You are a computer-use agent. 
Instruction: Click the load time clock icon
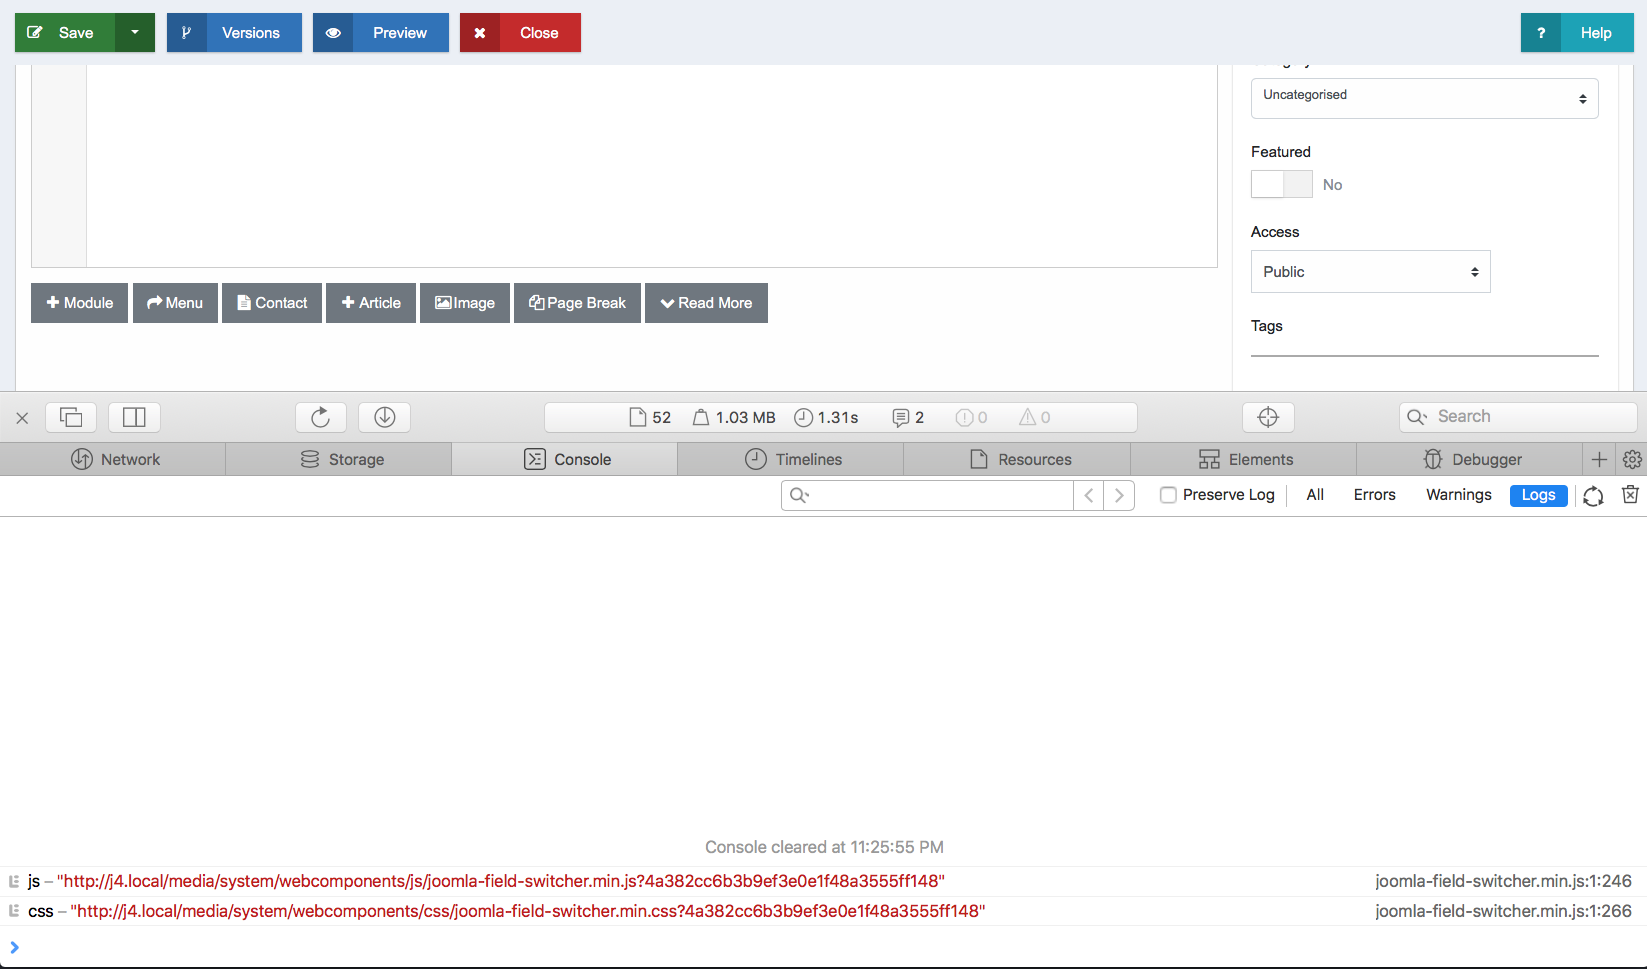click(x=803, y=417)
